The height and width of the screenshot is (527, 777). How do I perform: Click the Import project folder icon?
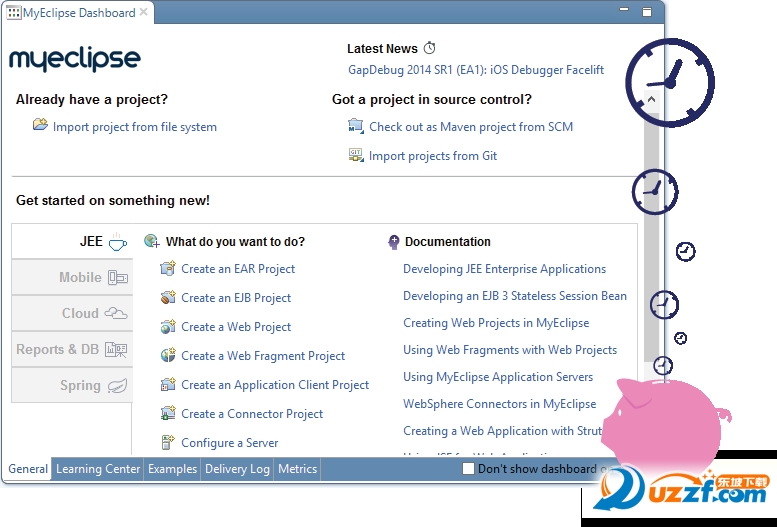pos(40,124)
